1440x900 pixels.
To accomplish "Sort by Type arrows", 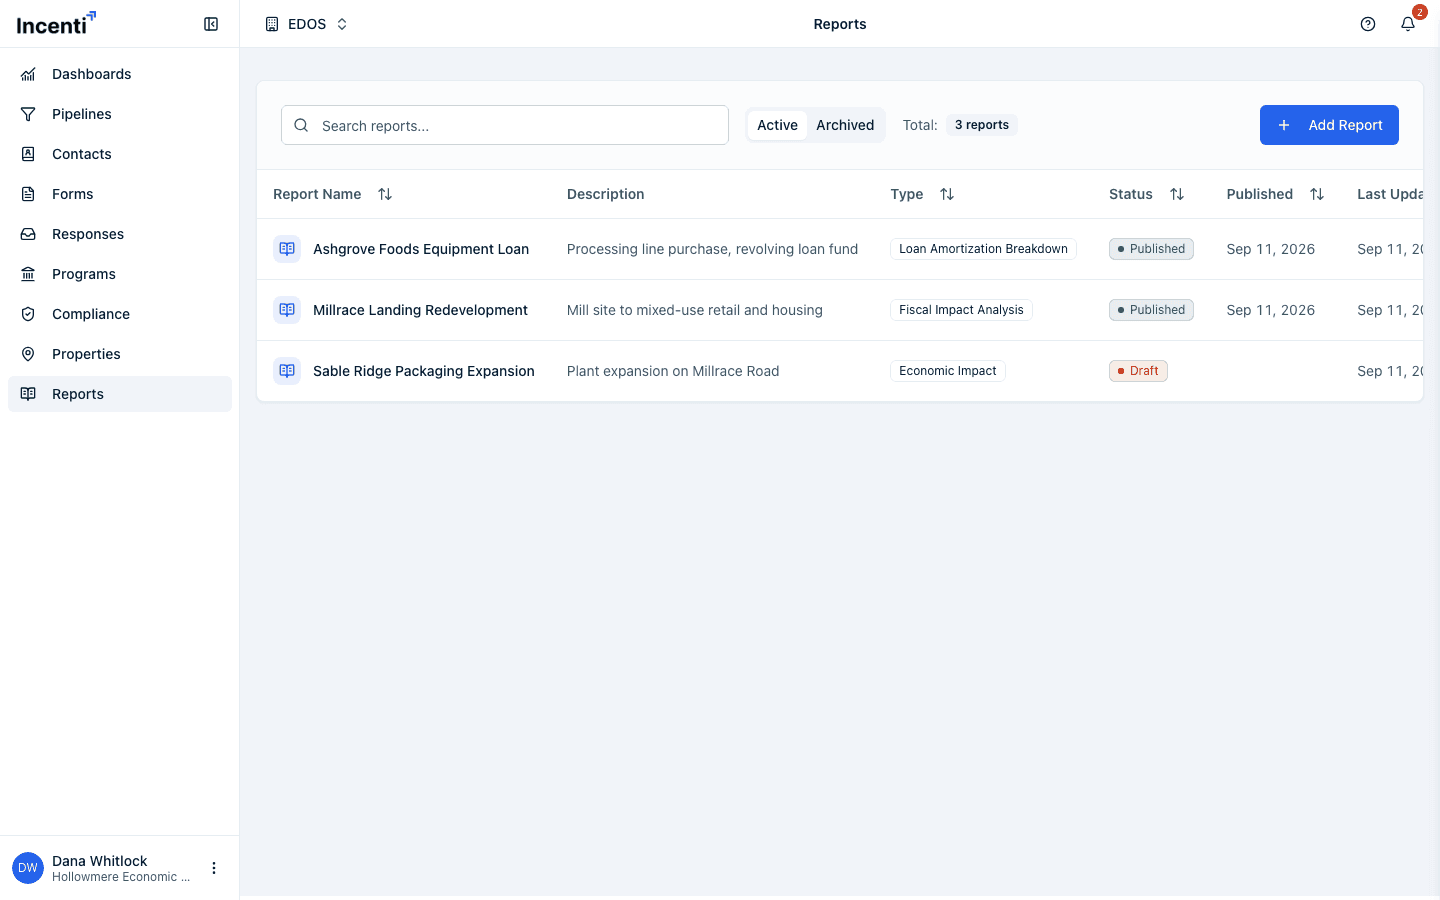I will (947, 194).
